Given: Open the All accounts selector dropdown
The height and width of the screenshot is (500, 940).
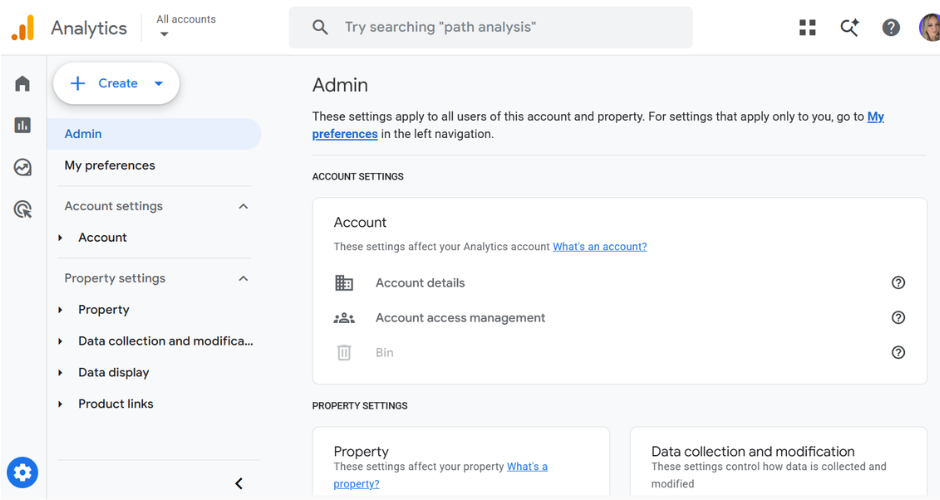Looking at the screenshot, I should coord(186,26).
